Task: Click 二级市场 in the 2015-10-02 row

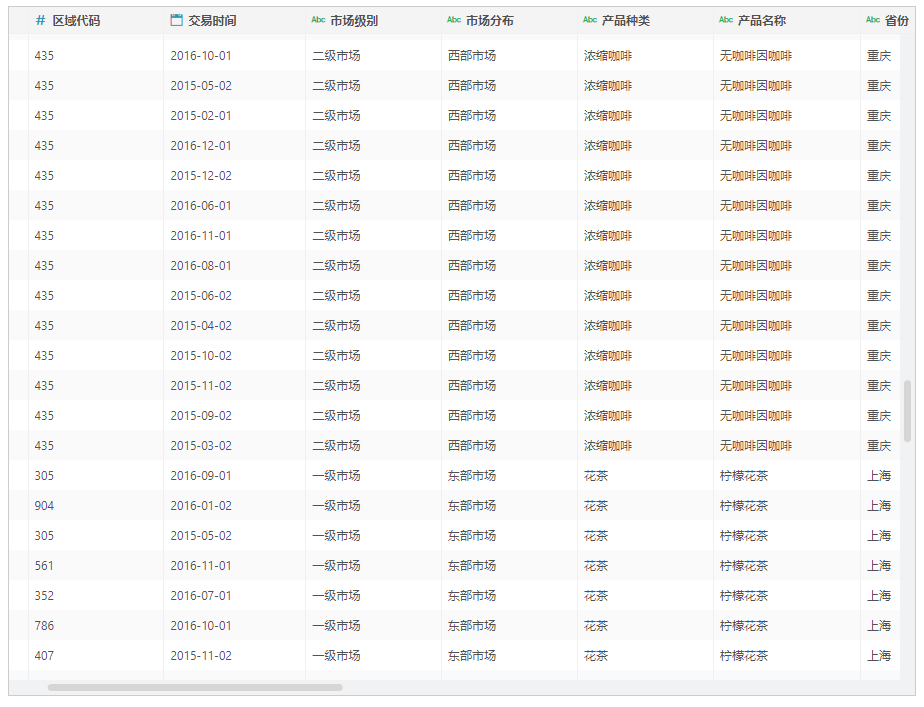Action: tap(336, 356)
